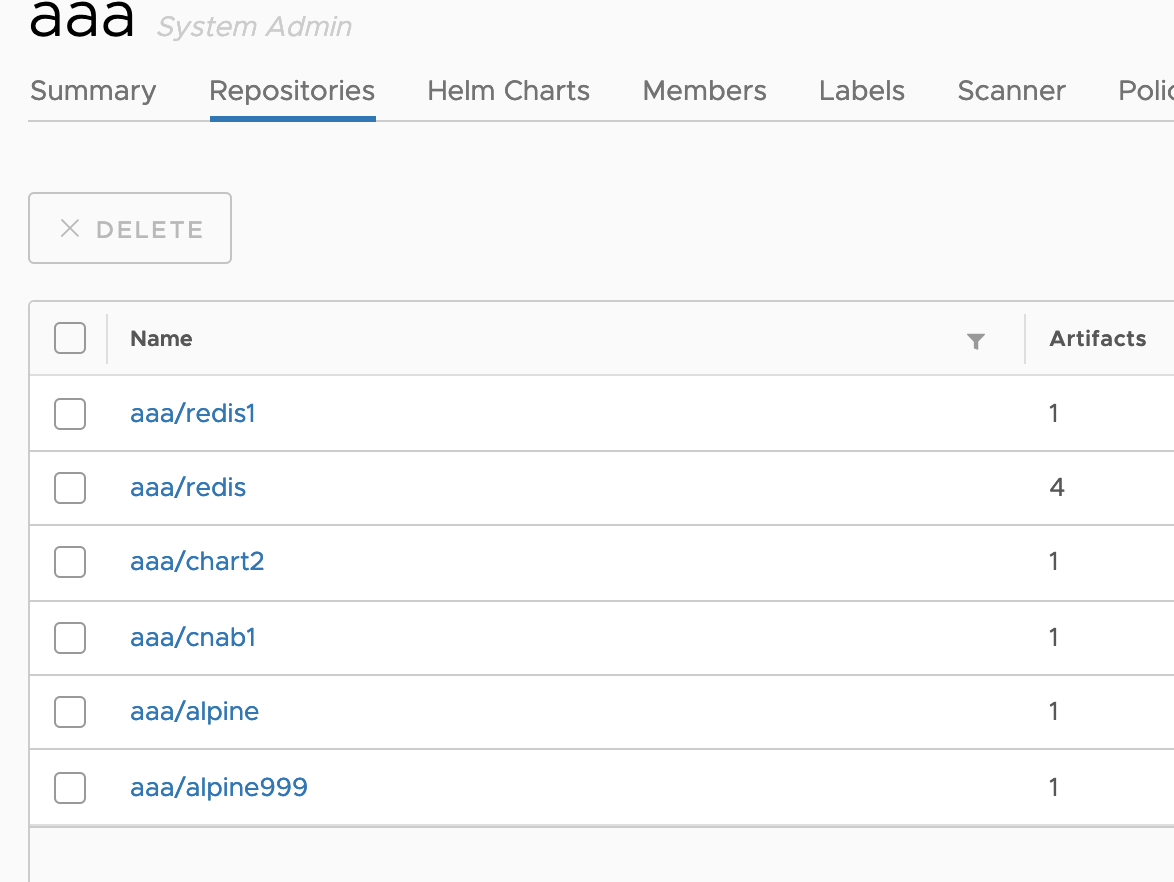Select all repositories with the header checkbox

click(x=69, y=338)
